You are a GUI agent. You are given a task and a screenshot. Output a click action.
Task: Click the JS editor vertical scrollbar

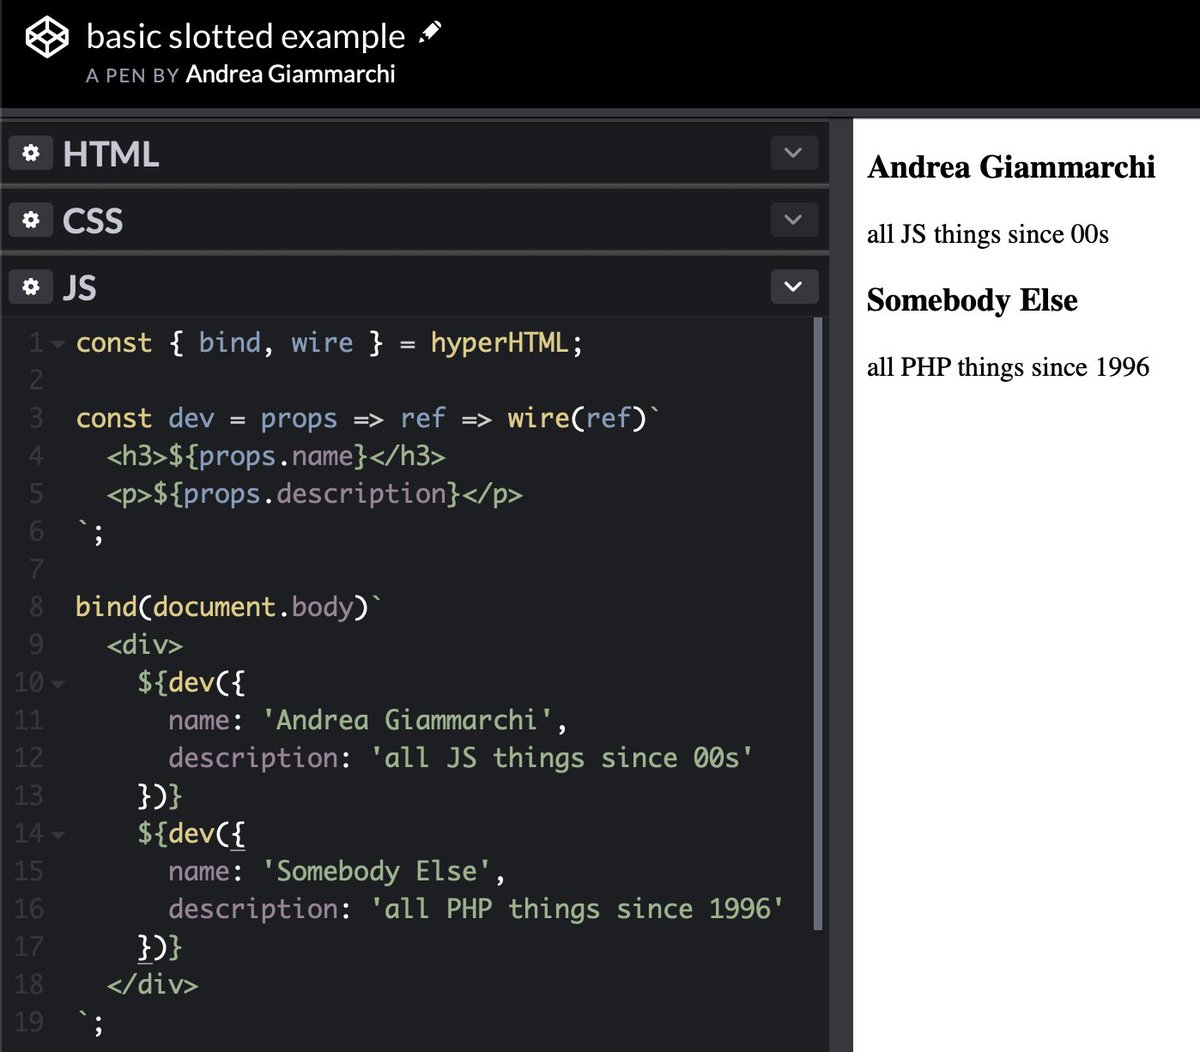tap(819, 624)
